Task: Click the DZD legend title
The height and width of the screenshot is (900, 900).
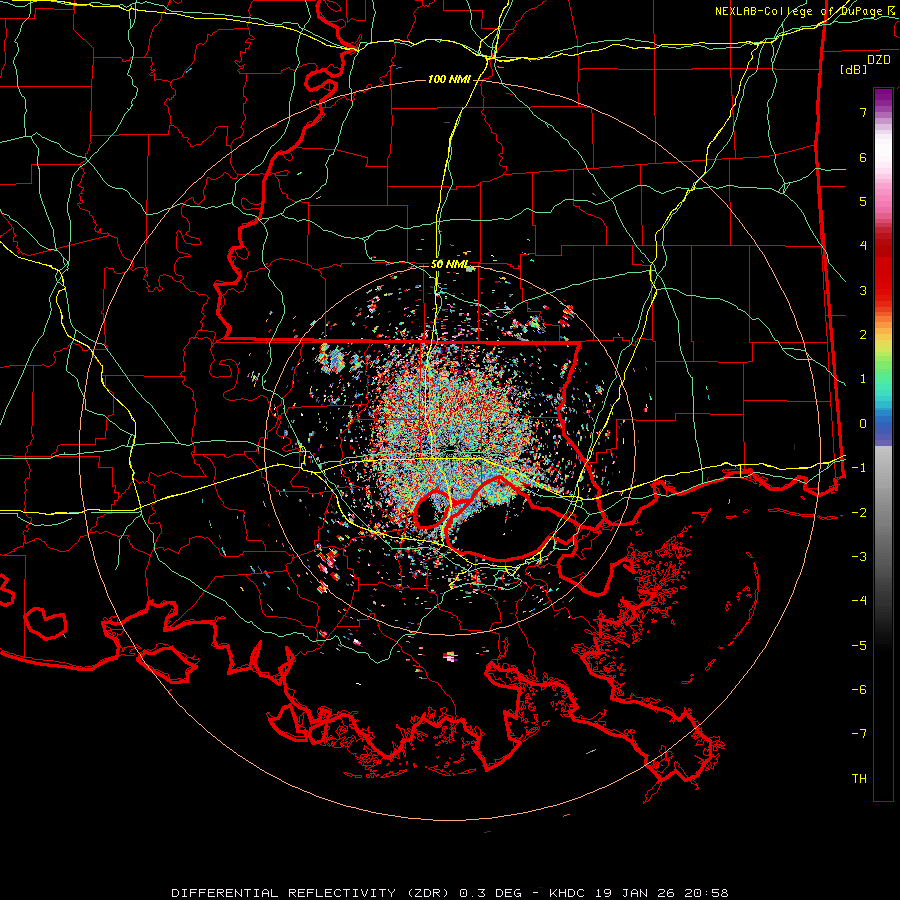Action: (x=879, y=60)
